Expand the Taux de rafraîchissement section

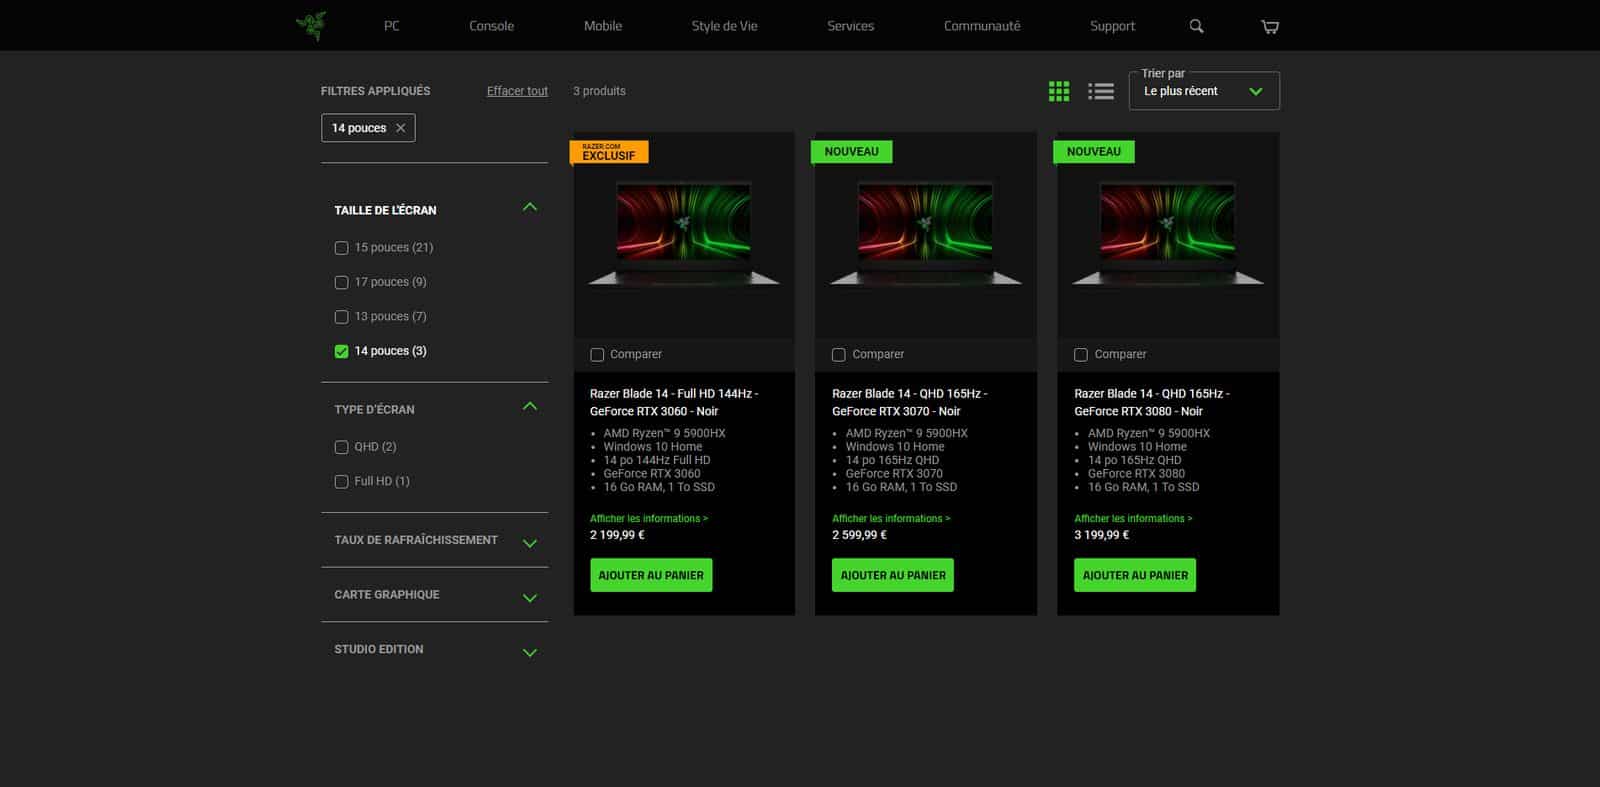(x=530, y=543)
